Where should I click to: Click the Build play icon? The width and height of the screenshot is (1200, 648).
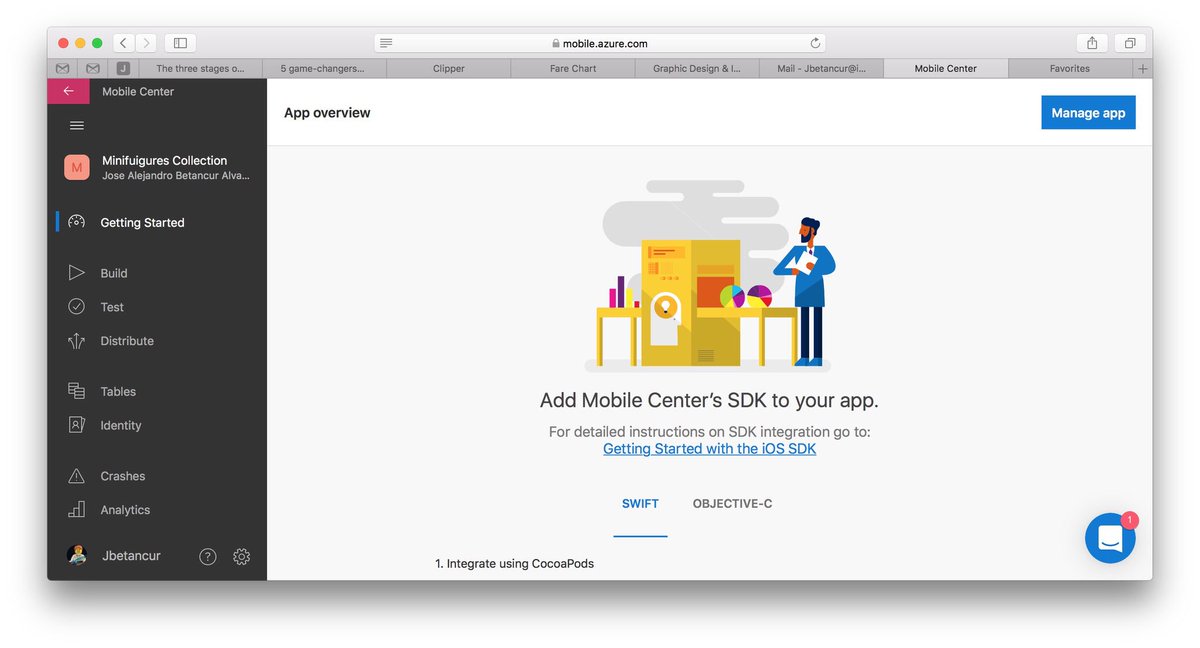coord(76,273)
